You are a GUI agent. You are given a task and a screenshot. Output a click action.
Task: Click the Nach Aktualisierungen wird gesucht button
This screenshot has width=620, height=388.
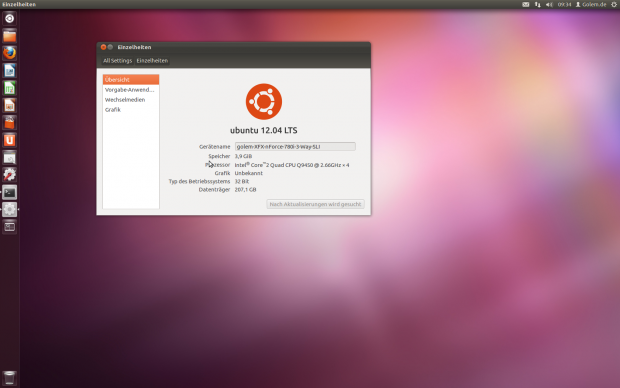pyautogui.click(x=315, y=204)
